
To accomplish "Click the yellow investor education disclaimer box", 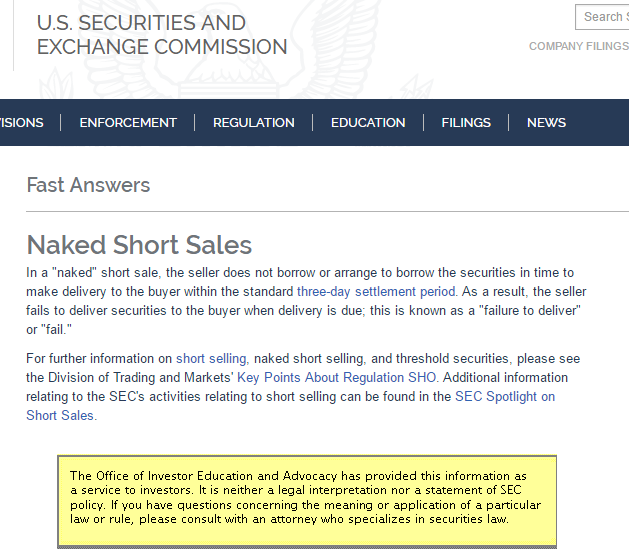I will point(307,500).
